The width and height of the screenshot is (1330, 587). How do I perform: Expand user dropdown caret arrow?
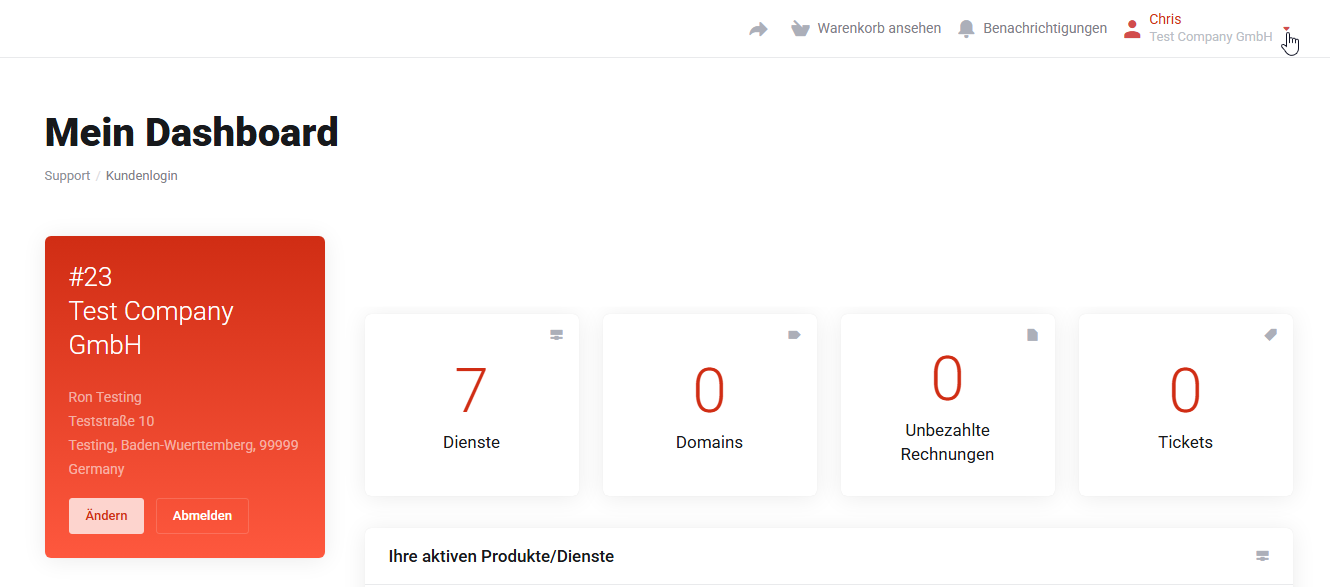pos(1287,29)
